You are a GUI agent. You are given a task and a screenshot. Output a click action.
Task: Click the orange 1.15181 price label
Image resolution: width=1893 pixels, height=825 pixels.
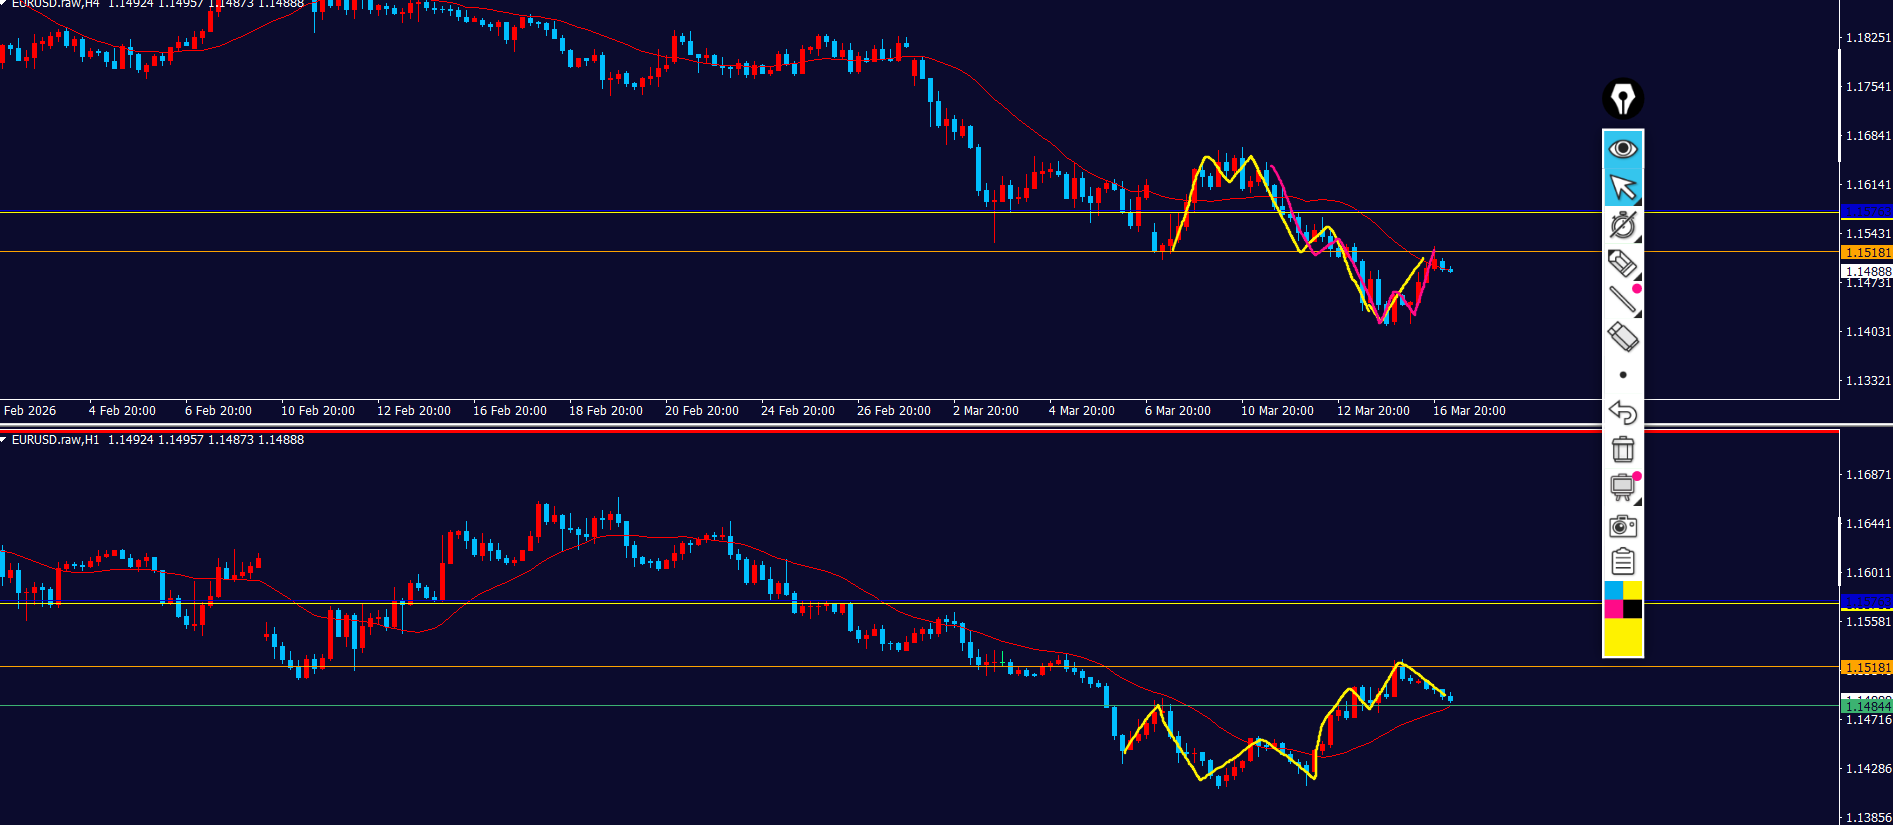click(1866, 253)
